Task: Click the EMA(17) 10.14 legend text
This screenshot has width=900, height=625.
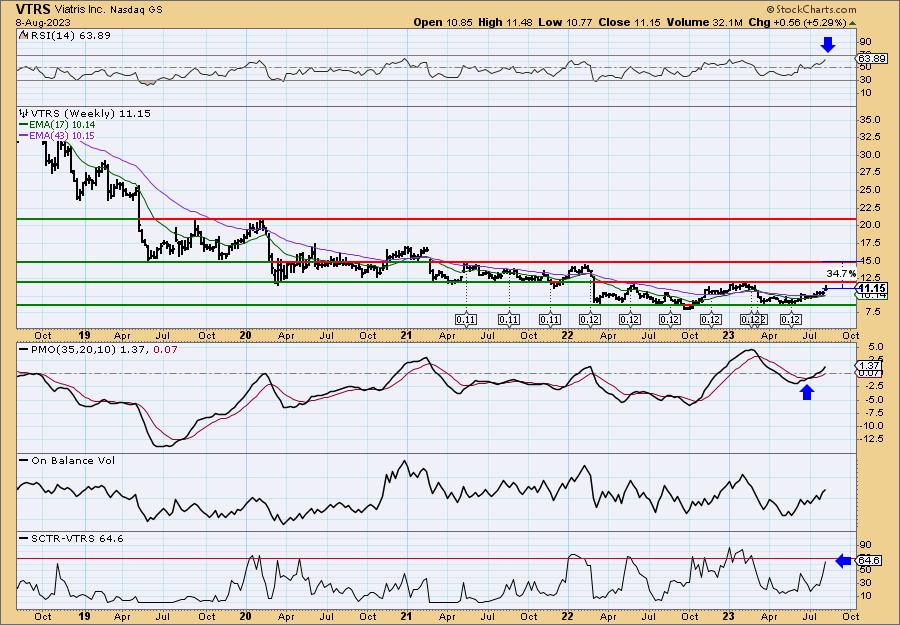Action: pos(62,125)
